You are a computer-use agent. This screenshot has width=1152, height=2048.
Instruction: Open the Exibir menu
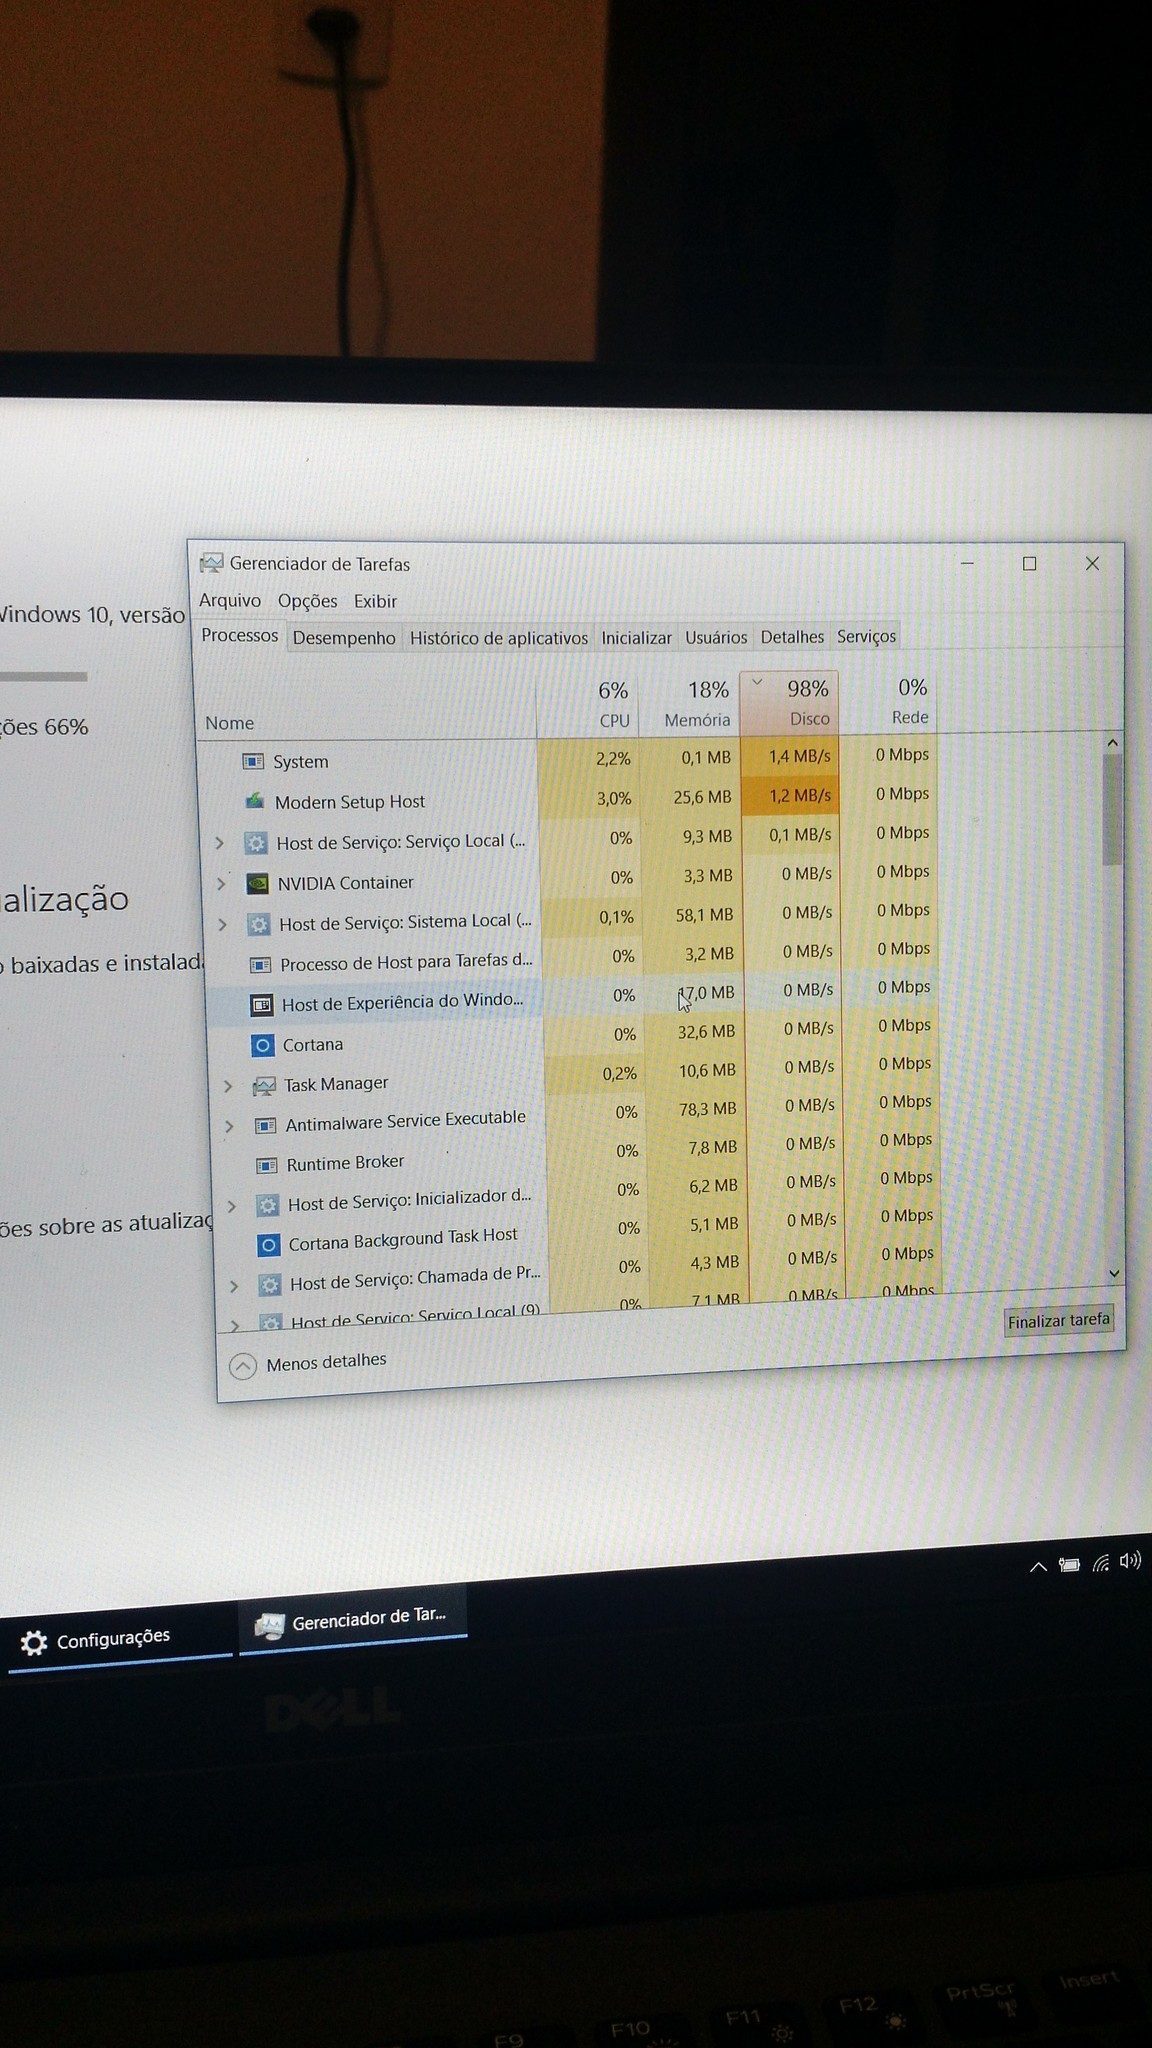click(x=375, y=602)
